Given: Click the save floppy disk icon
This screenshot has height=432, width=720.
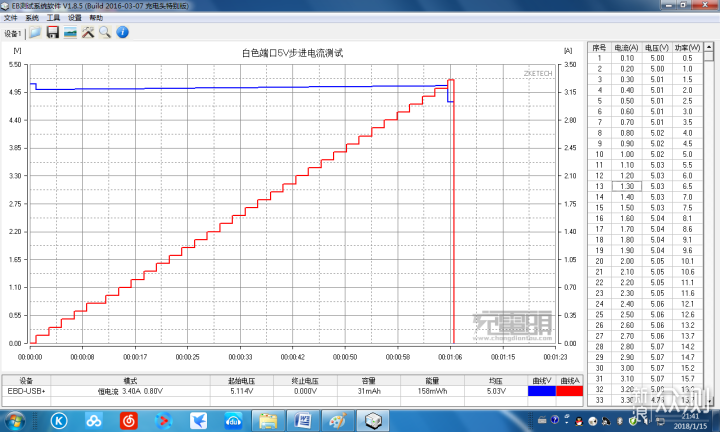Looking at the screenshot, I should point(52,32).
